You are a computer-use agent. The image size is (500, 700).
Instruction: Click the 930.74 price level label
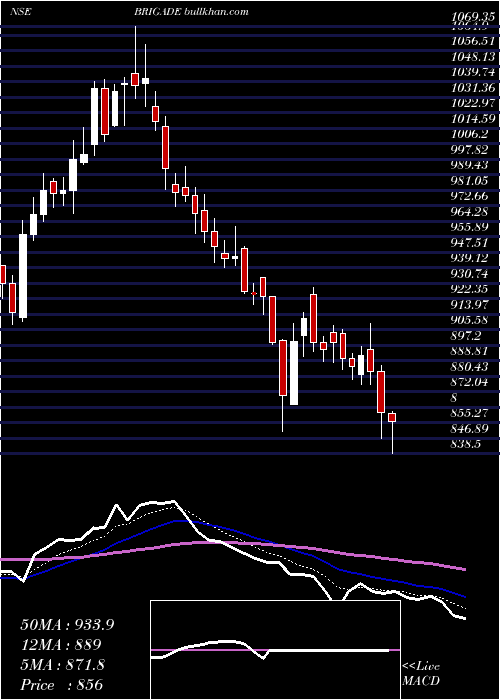[470, 274]
